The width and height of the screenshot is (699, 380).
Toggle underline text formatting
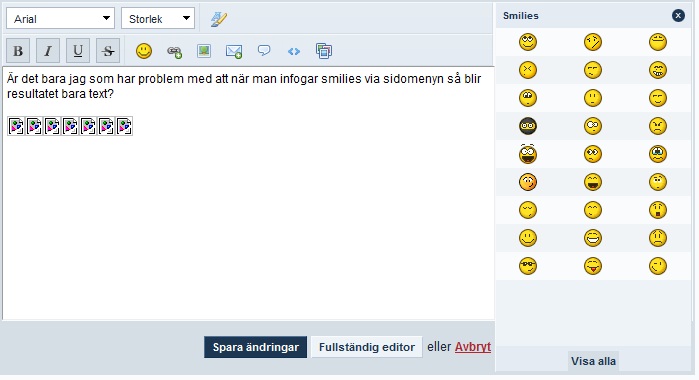[x=78, y=51]
